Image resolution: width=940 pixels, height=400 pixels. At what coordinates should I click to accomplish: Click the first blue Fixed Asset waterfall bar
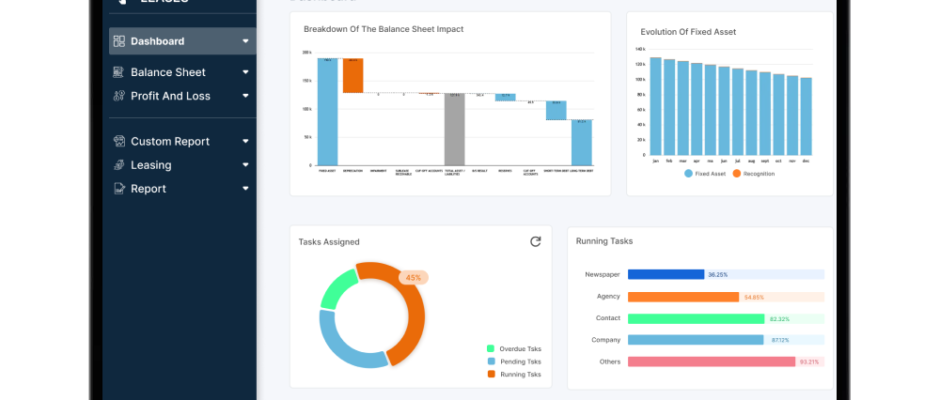(328, 112)
